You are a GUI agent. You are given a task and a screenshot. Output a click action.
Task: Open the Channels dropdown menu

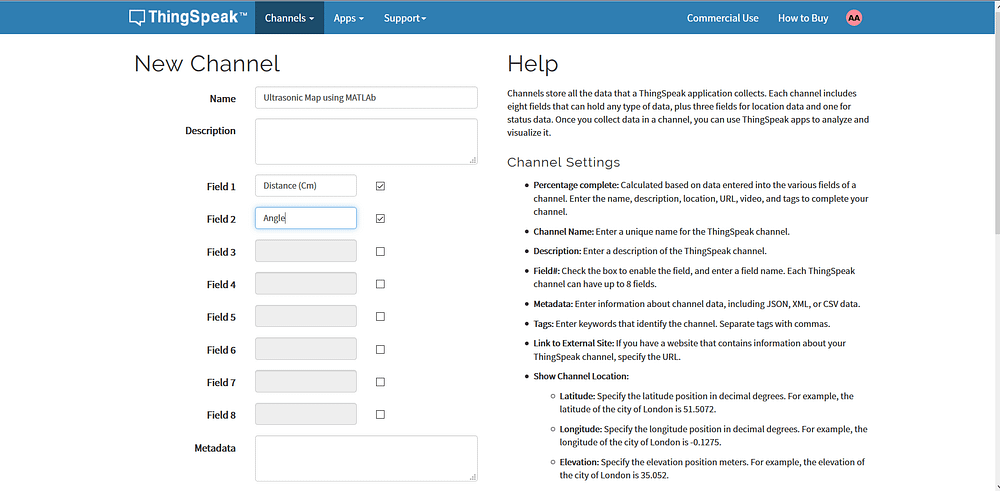(x=289, y=18)
